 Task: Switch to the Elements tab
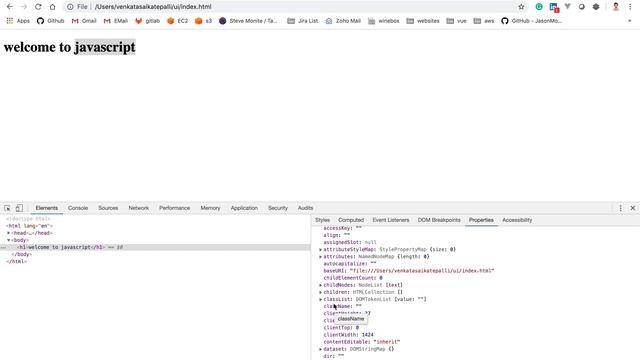tap(47, 208)
